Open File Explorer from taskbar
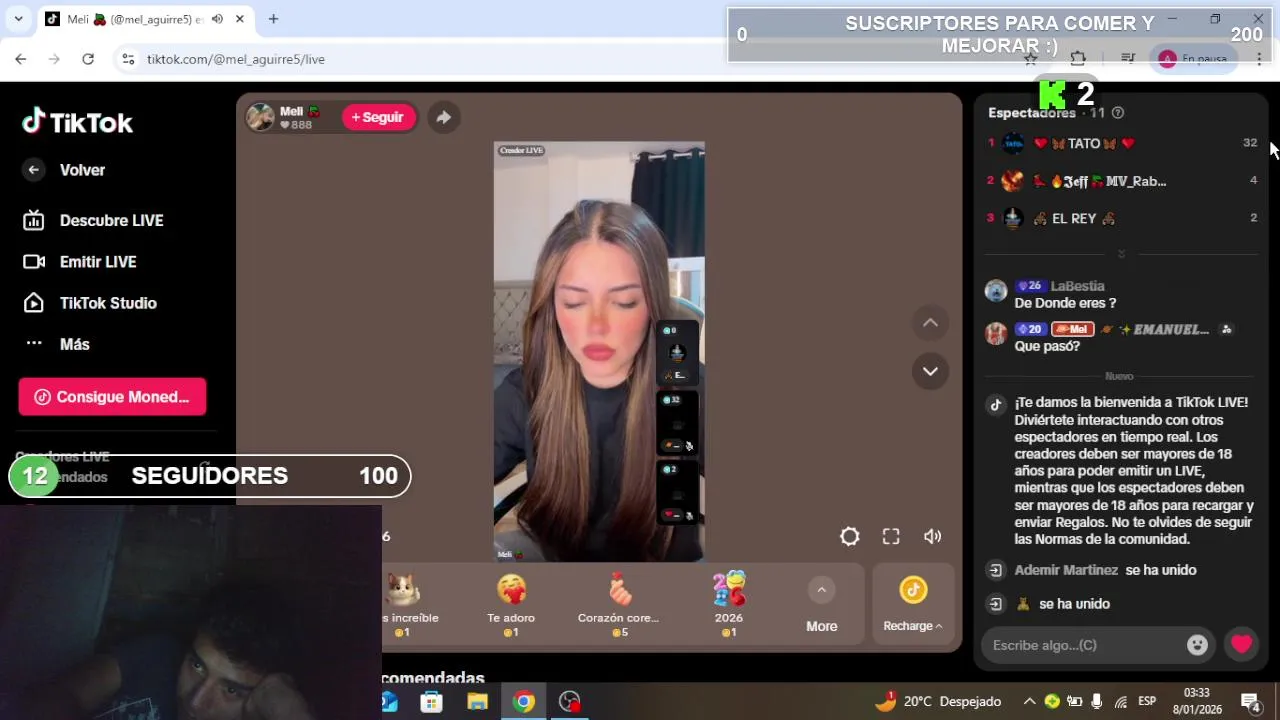 [x=477, y=702]
